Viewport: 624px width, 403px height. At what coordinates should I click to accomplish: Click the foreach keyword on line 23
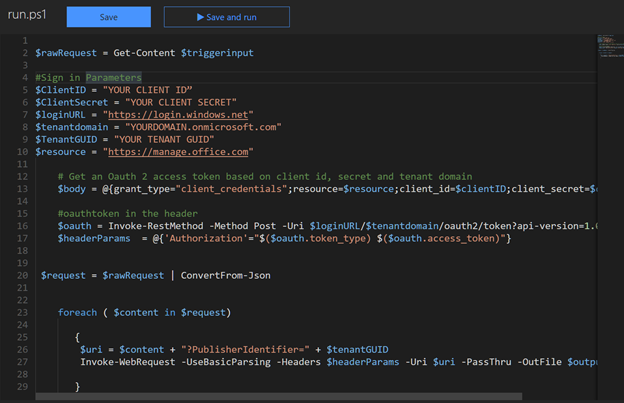coord(77,312)
